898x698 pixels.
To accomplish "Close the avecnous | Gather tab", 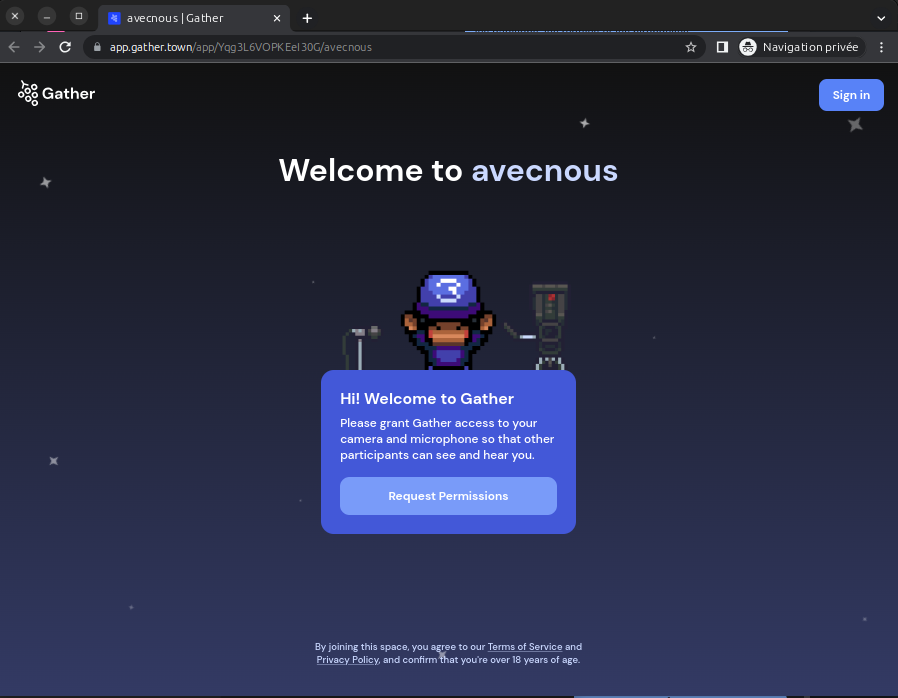I will coord(277,18).
